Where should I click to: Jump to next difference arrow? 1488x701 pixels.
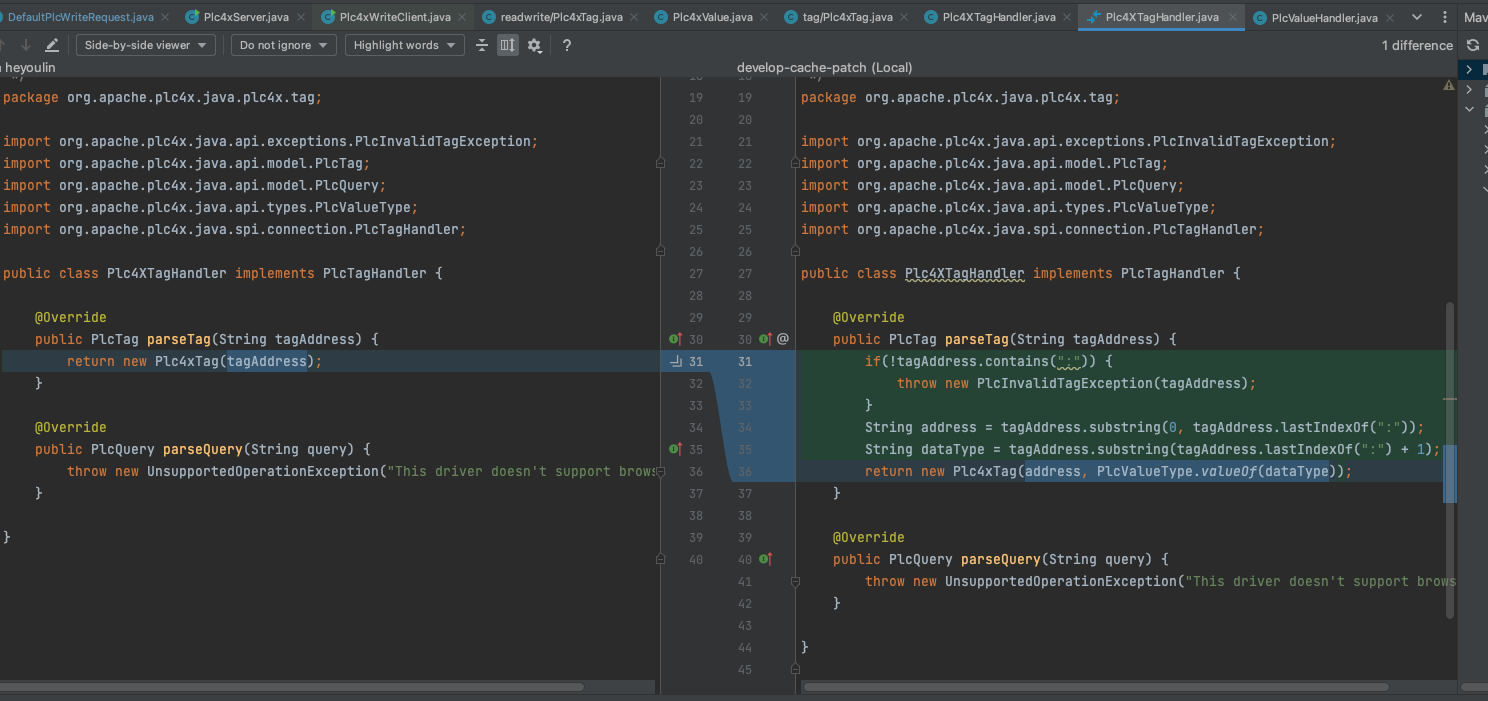point(26,45)
